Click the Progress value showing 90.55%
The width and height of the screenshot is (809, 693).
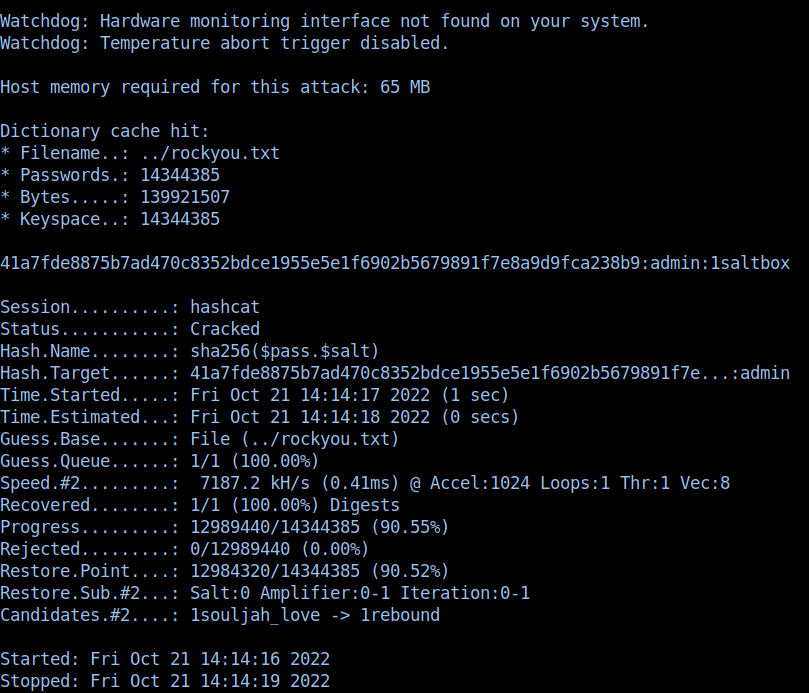319,527
